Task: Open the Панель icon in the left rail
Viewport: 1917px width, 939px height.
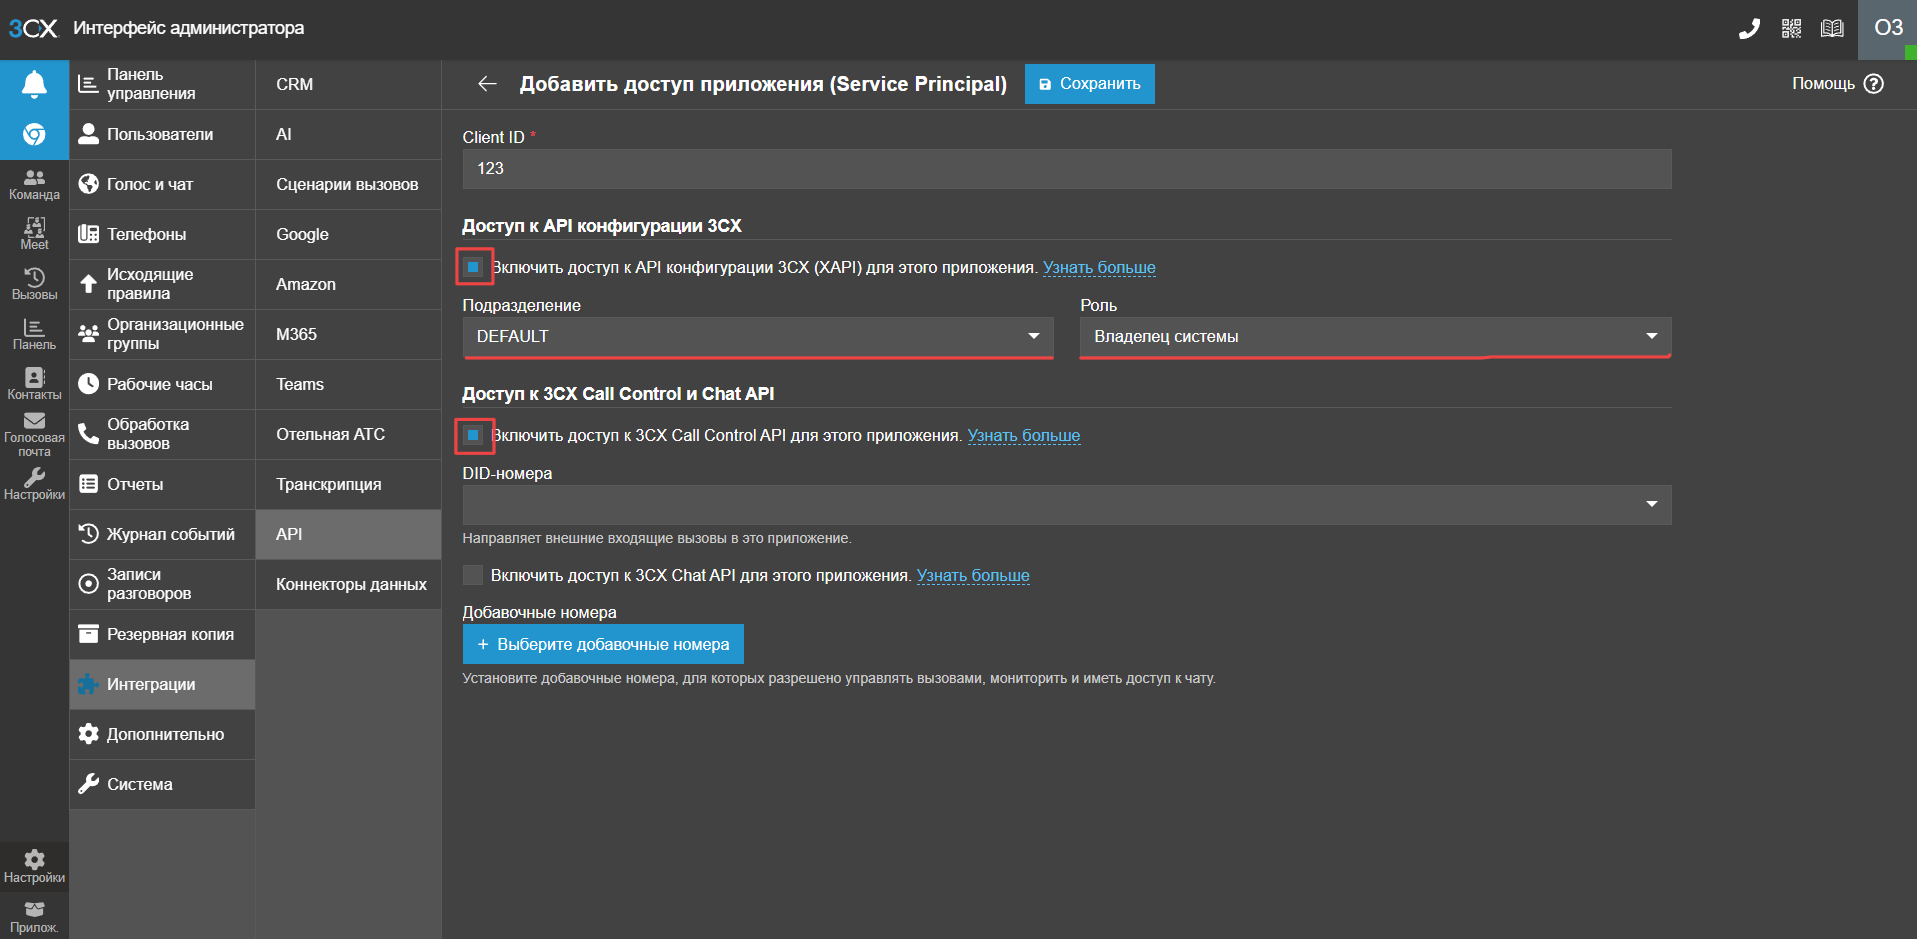Action: pos(34,334)
